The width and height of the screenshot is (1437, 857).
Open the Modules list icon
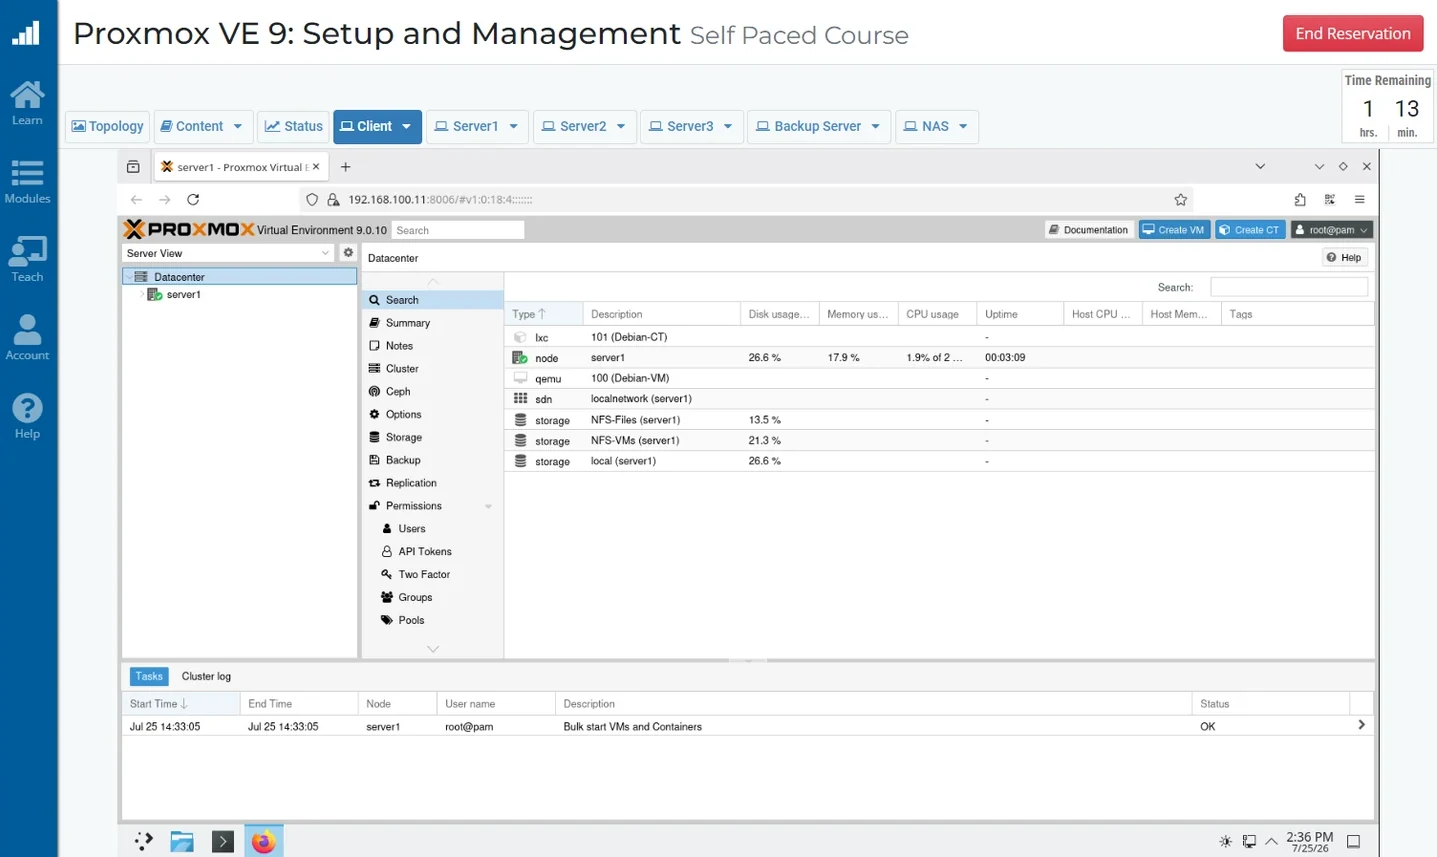[x=27, y=182]
